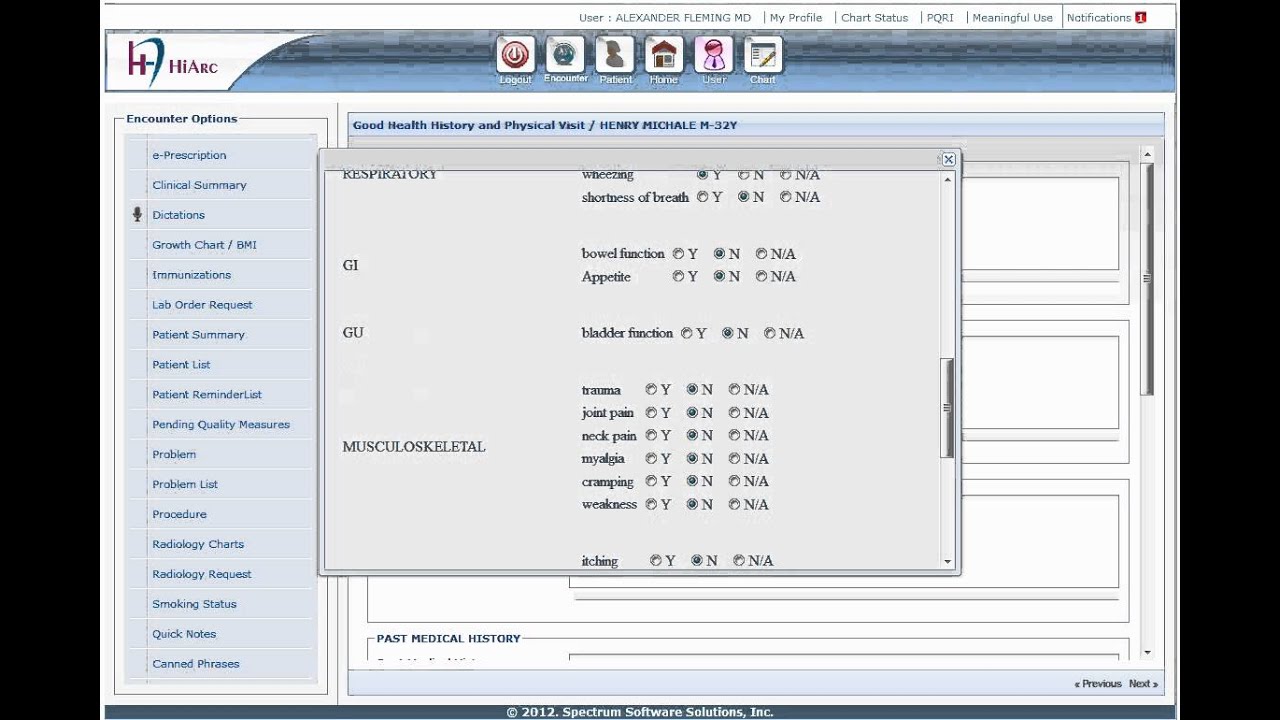Click the HiArc logo
This screenshot has width=1280, height=720.
click(173, 64)
